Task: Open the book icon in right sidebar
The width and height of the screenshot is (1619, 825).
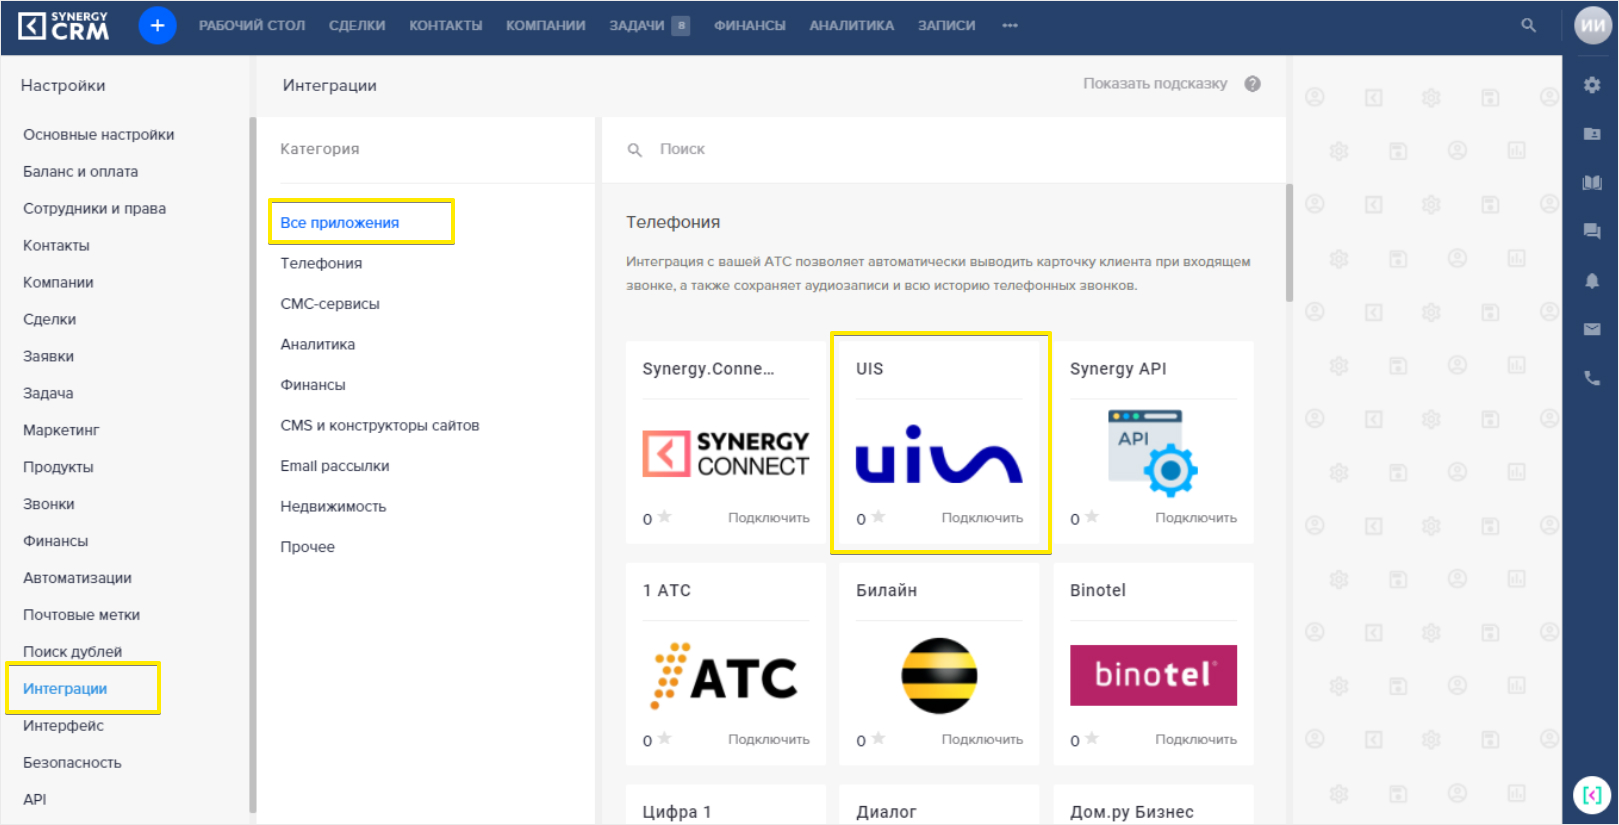Action: 1592,182
